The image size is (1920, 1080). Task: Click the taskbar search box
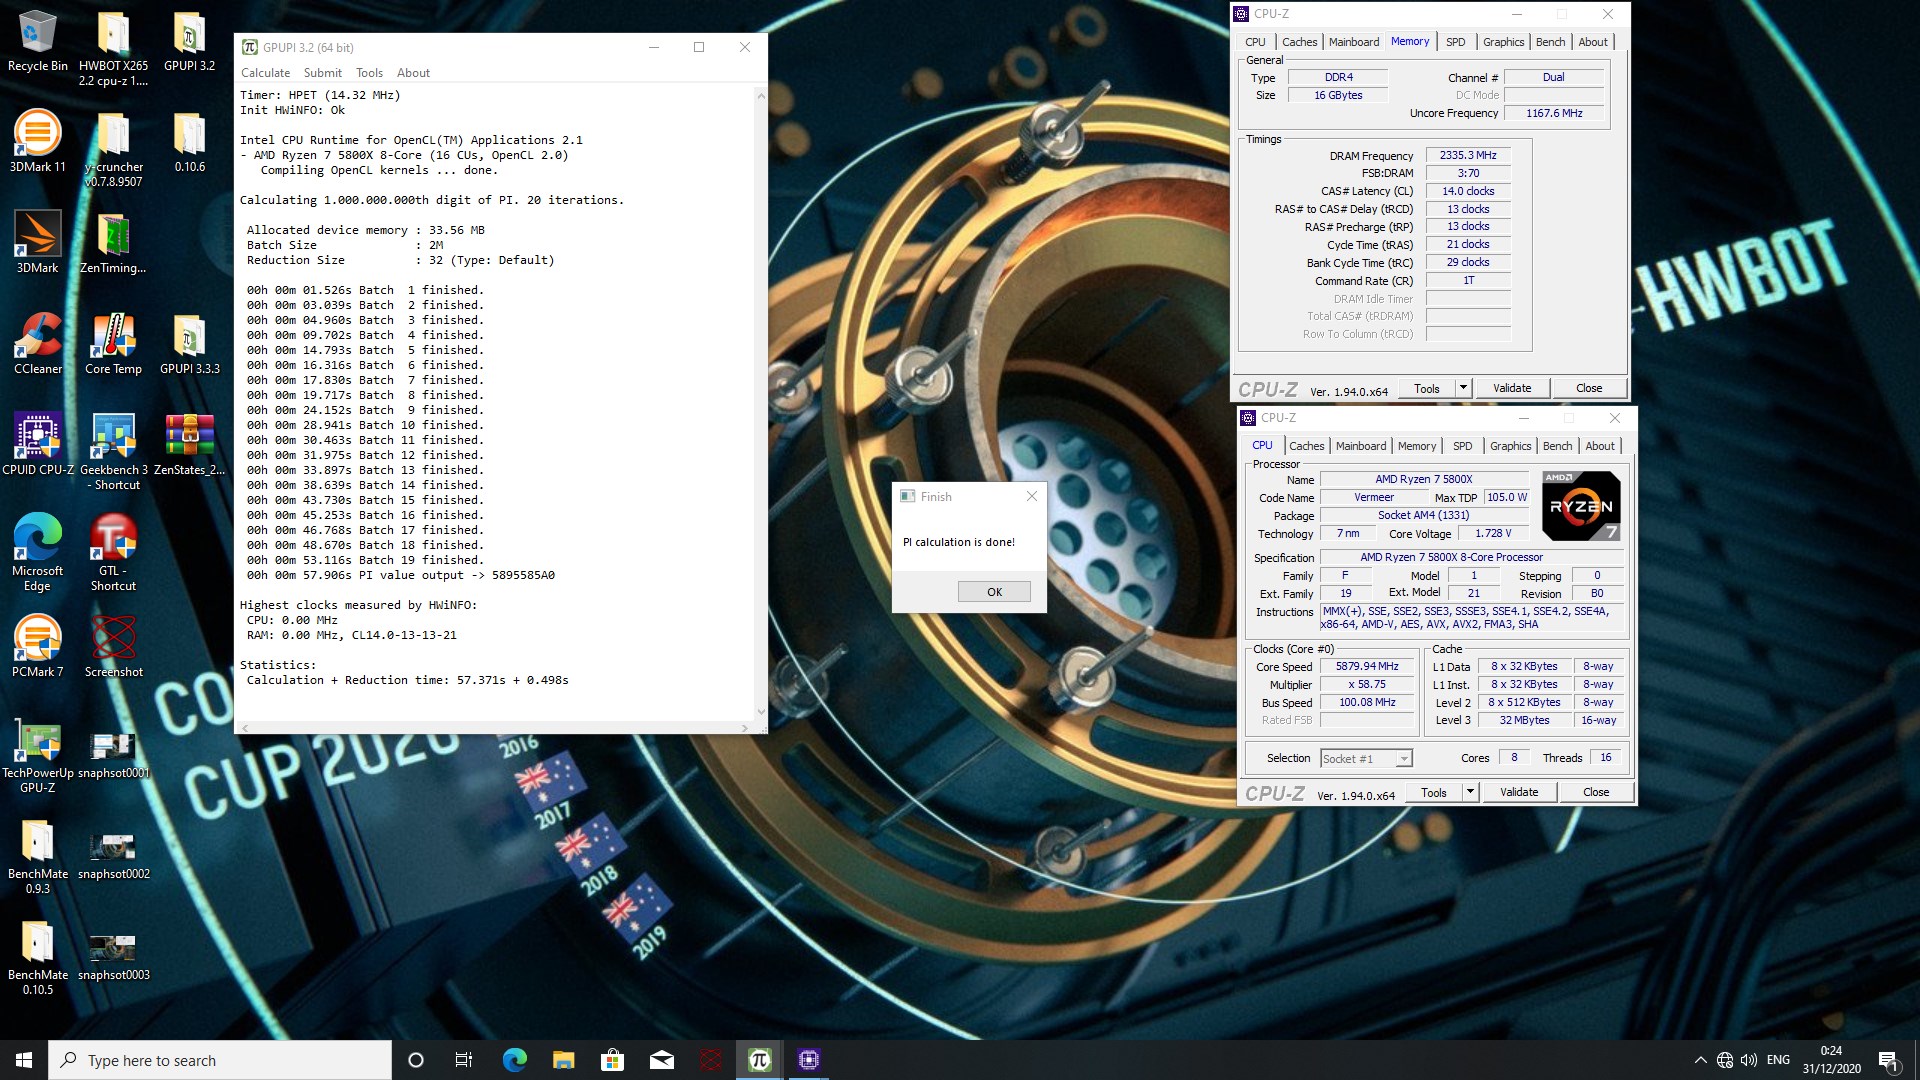[220, 1060]
